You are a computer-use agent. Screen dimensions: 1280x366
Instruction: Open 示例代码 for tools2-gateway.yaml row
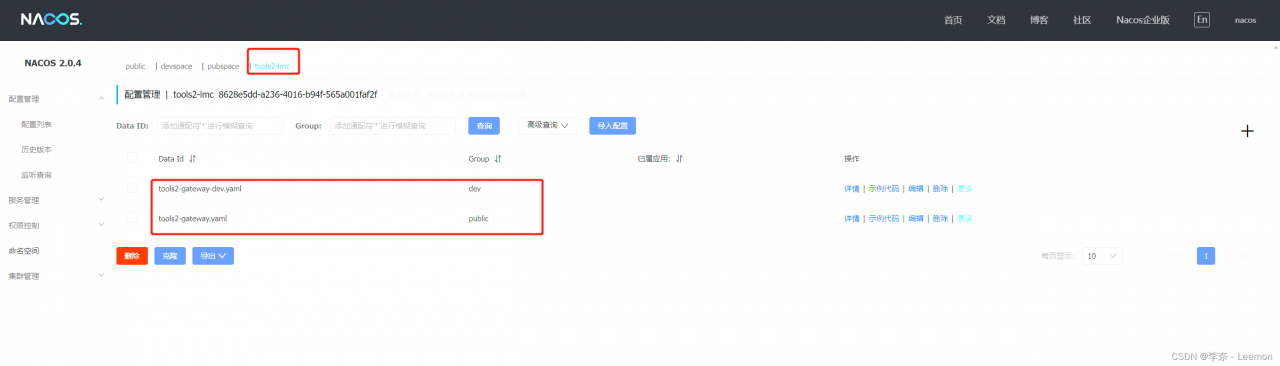pyautogui.click(x=884, y=218)
